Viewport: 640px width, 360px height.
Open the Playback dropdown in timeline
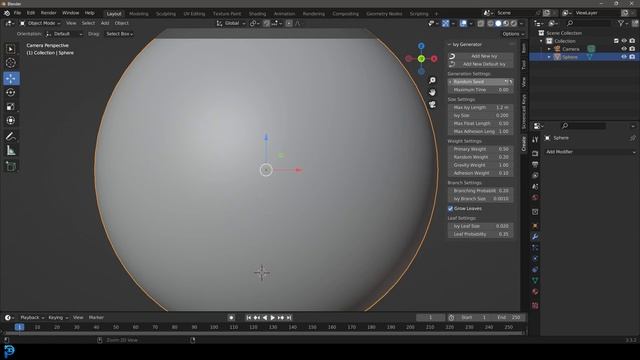[x=31, y=318]
